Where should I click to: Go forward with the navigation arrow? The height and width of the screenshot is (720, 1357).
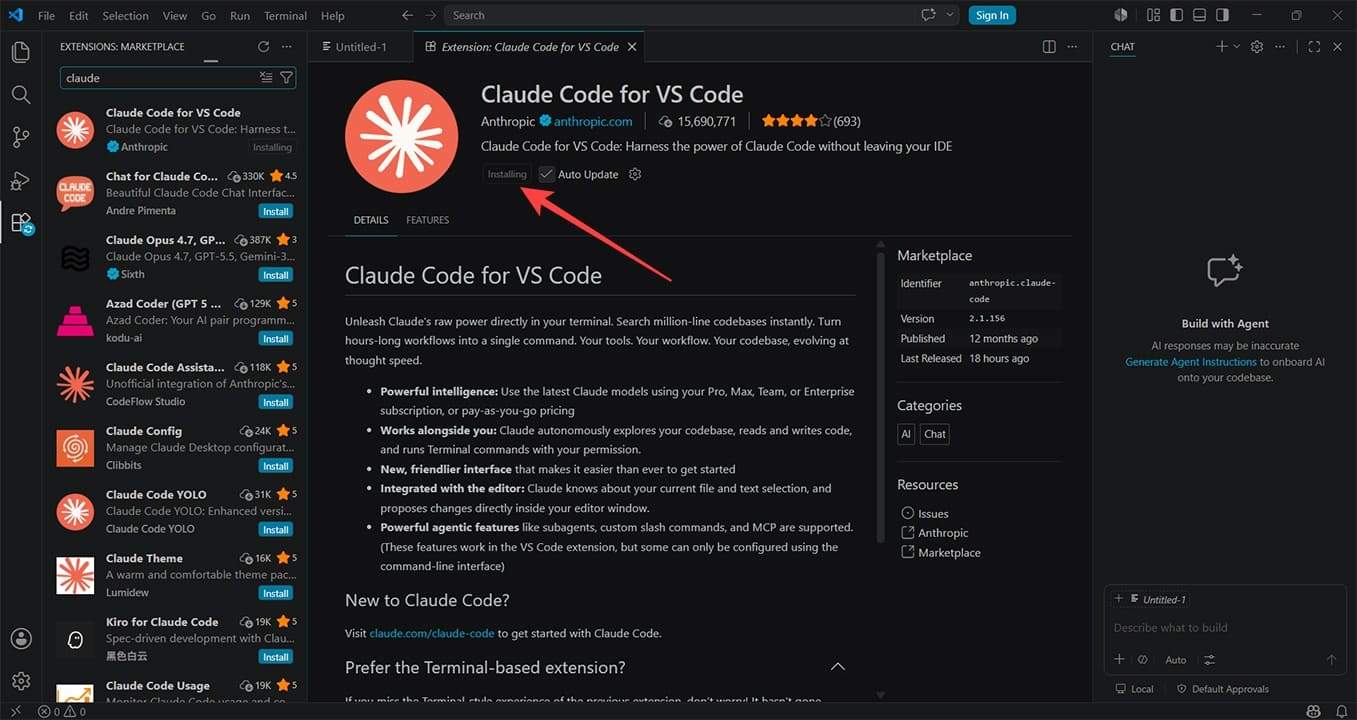[430, 15]
